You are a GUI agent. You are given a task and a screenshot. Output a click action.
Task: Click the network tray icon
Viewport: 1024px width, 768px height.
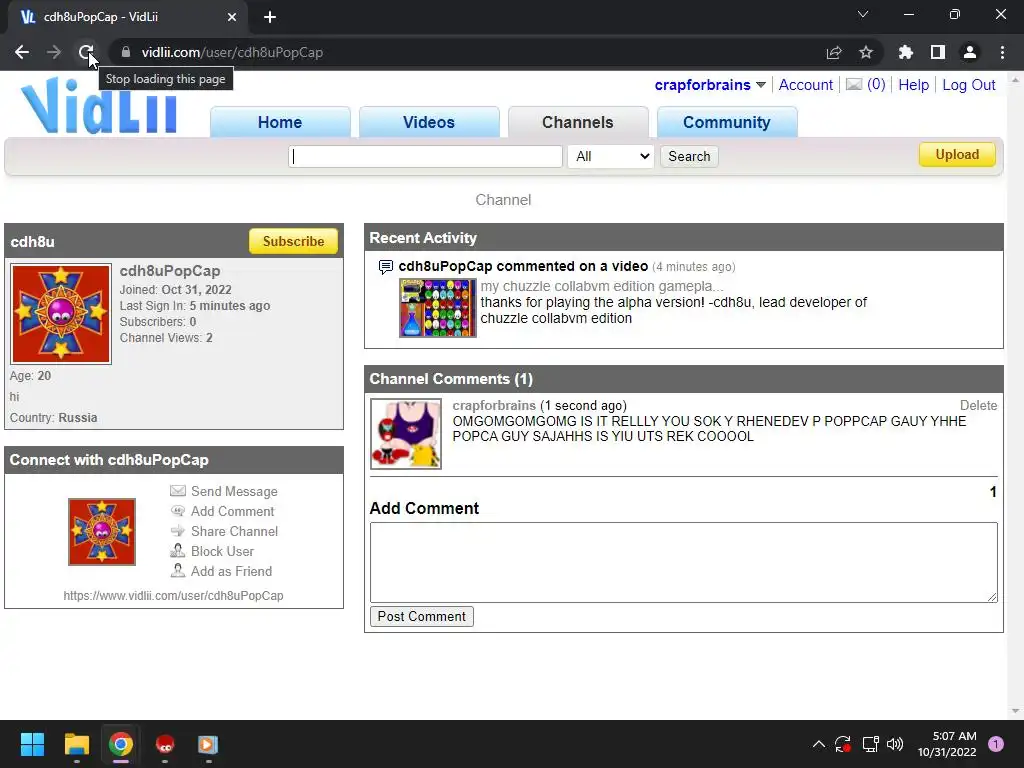point(870,744)
